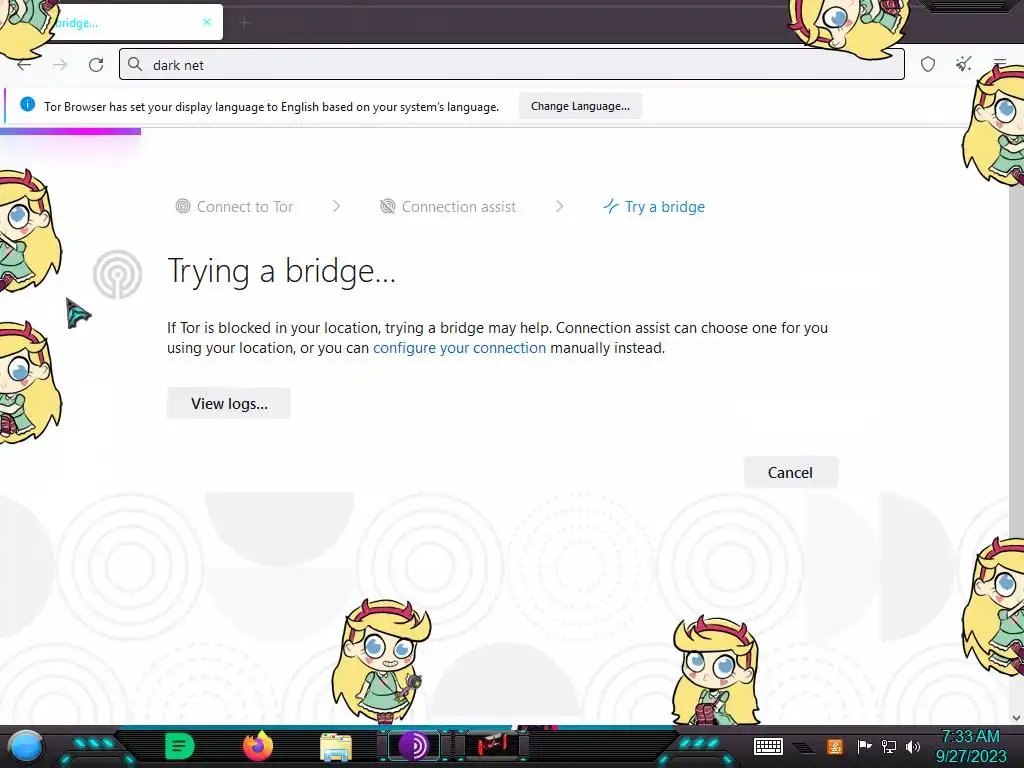1024x768 pixels.
Task: Click the large Tor onion status icon
Action: pos(118,274)
